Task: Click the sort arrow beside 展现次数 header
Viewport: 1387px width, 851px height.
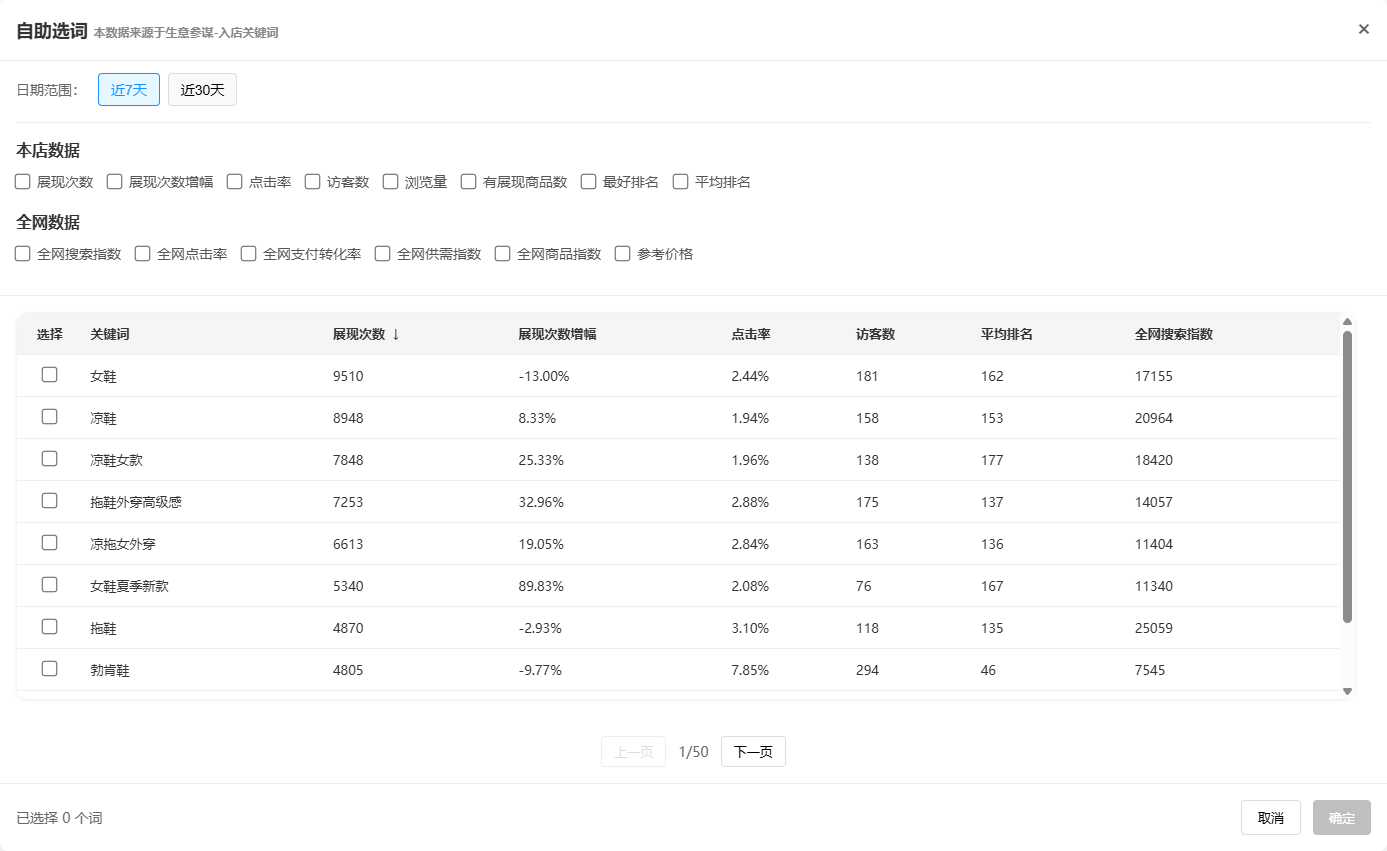Action: pyautogui.click(x=396, y=334)
